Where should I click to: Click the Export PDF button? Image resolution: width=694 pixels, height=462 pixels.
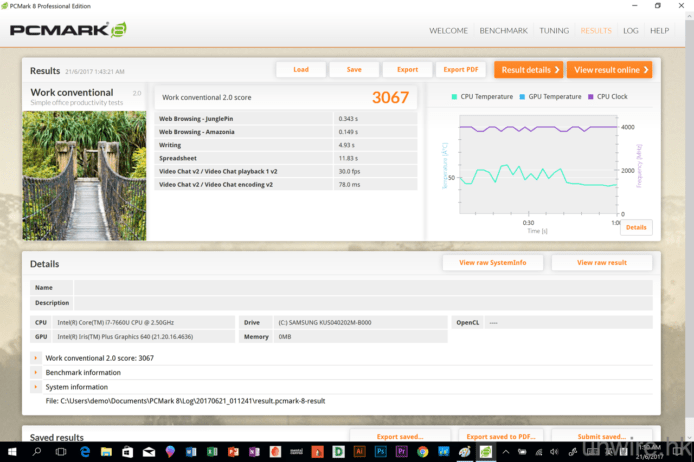coord(461,70)
